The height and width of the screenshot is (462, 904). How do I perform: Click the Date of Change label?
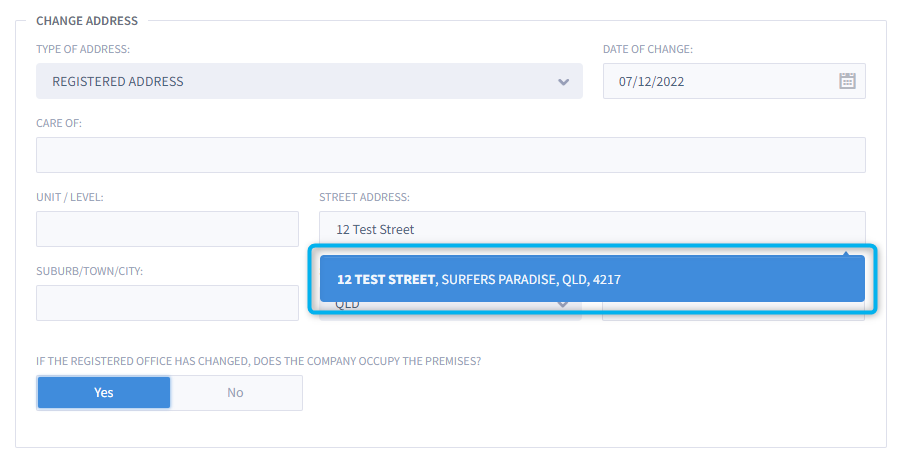(x=647, y=49)
